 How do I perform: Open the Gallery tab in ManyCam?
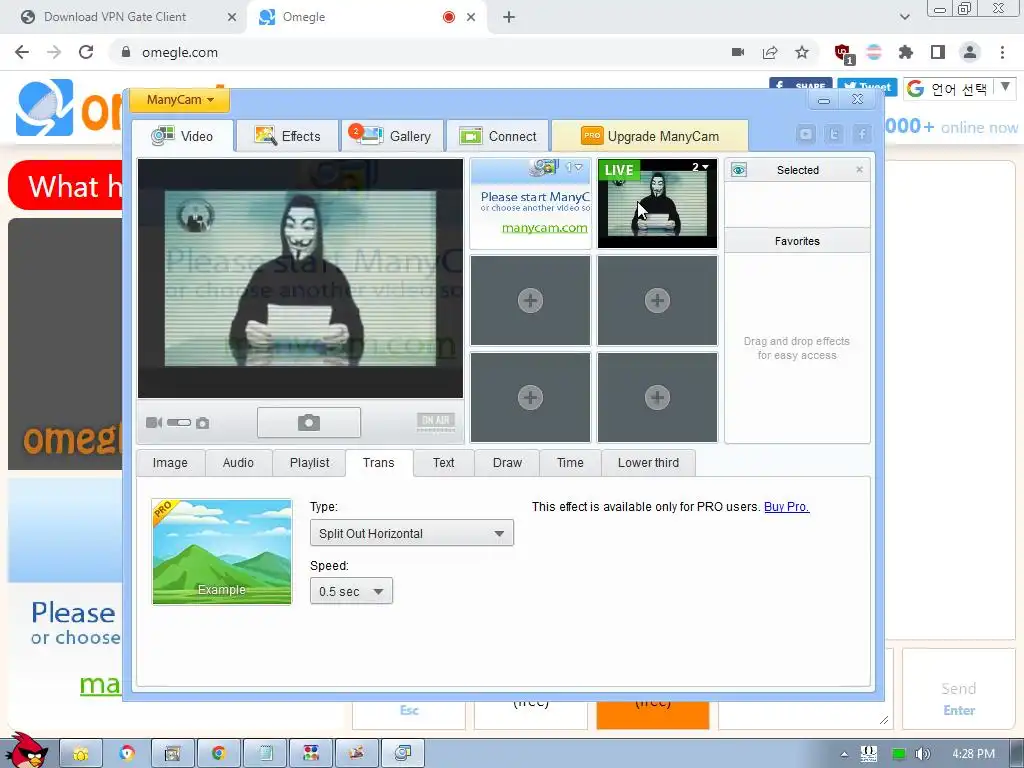pos(392,136)
